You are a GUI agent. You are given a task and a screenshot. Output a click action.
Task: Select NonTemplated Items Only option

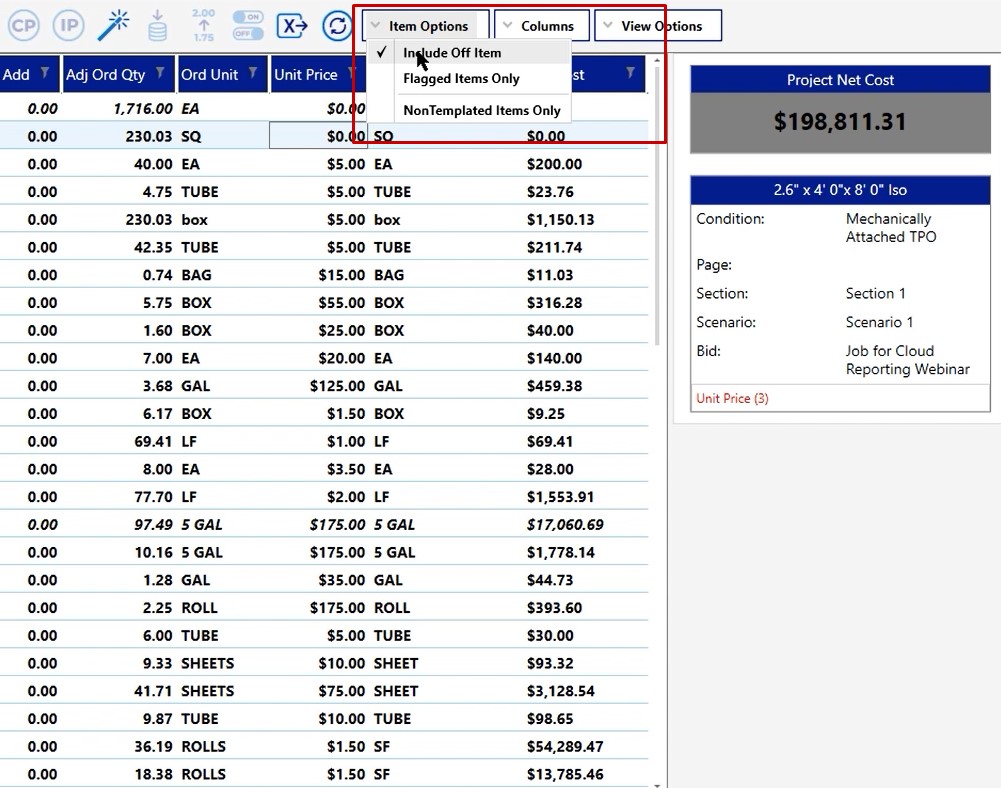pyautogui.click(x=481, y=111)
